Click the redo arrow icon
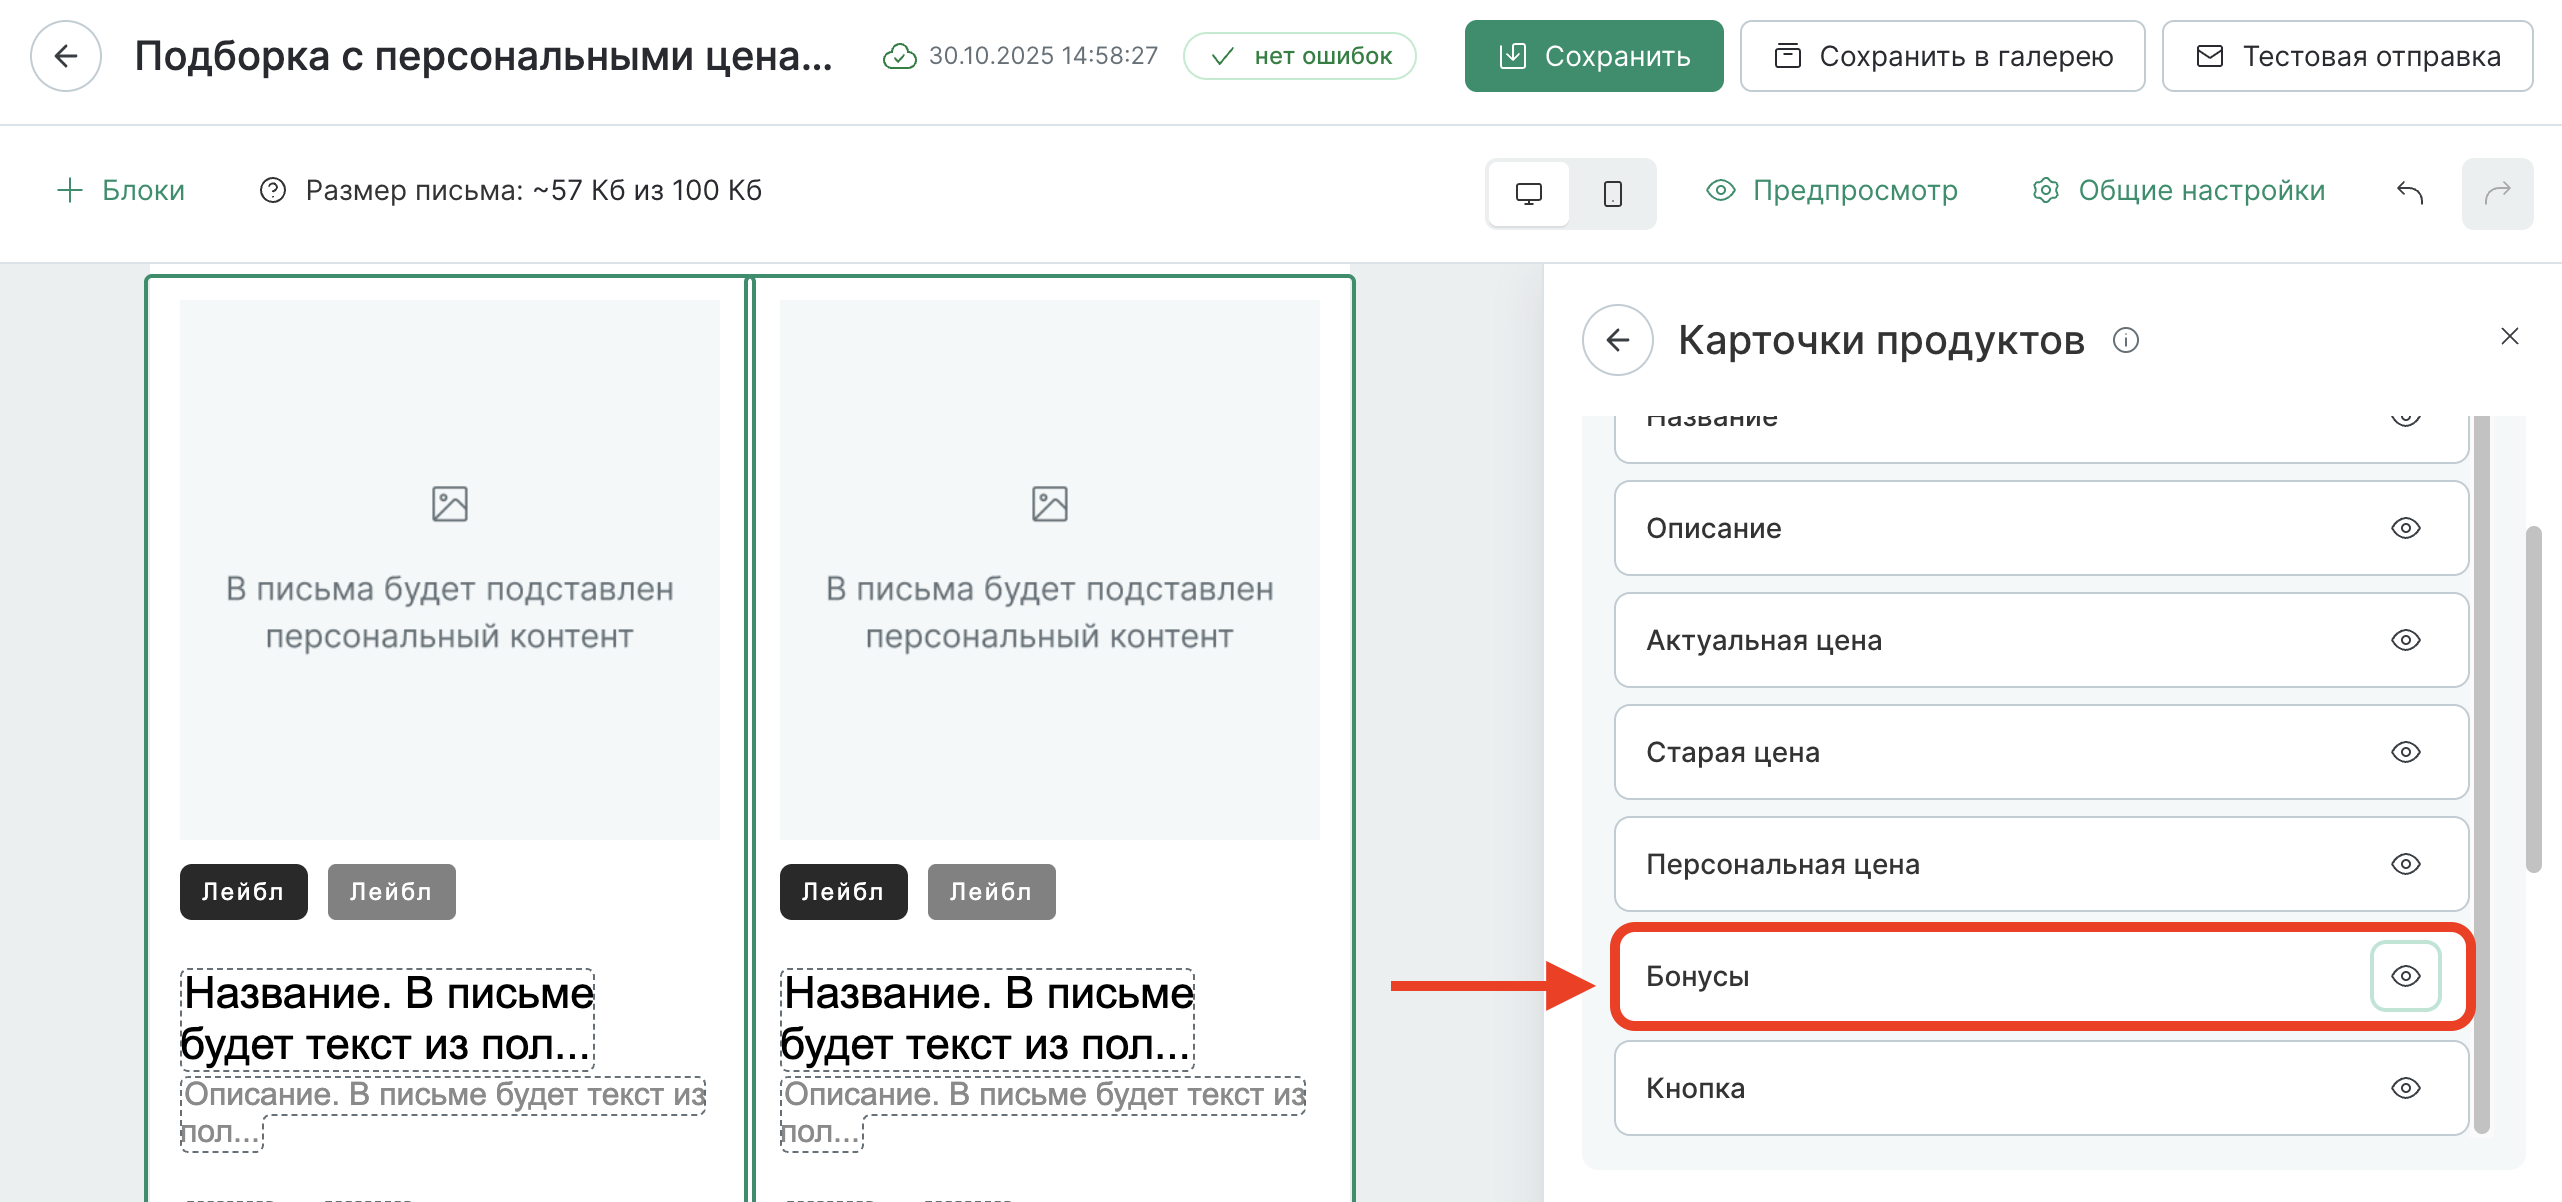The width and height of the screenshot is (2562, 1202). (2497, 193)
